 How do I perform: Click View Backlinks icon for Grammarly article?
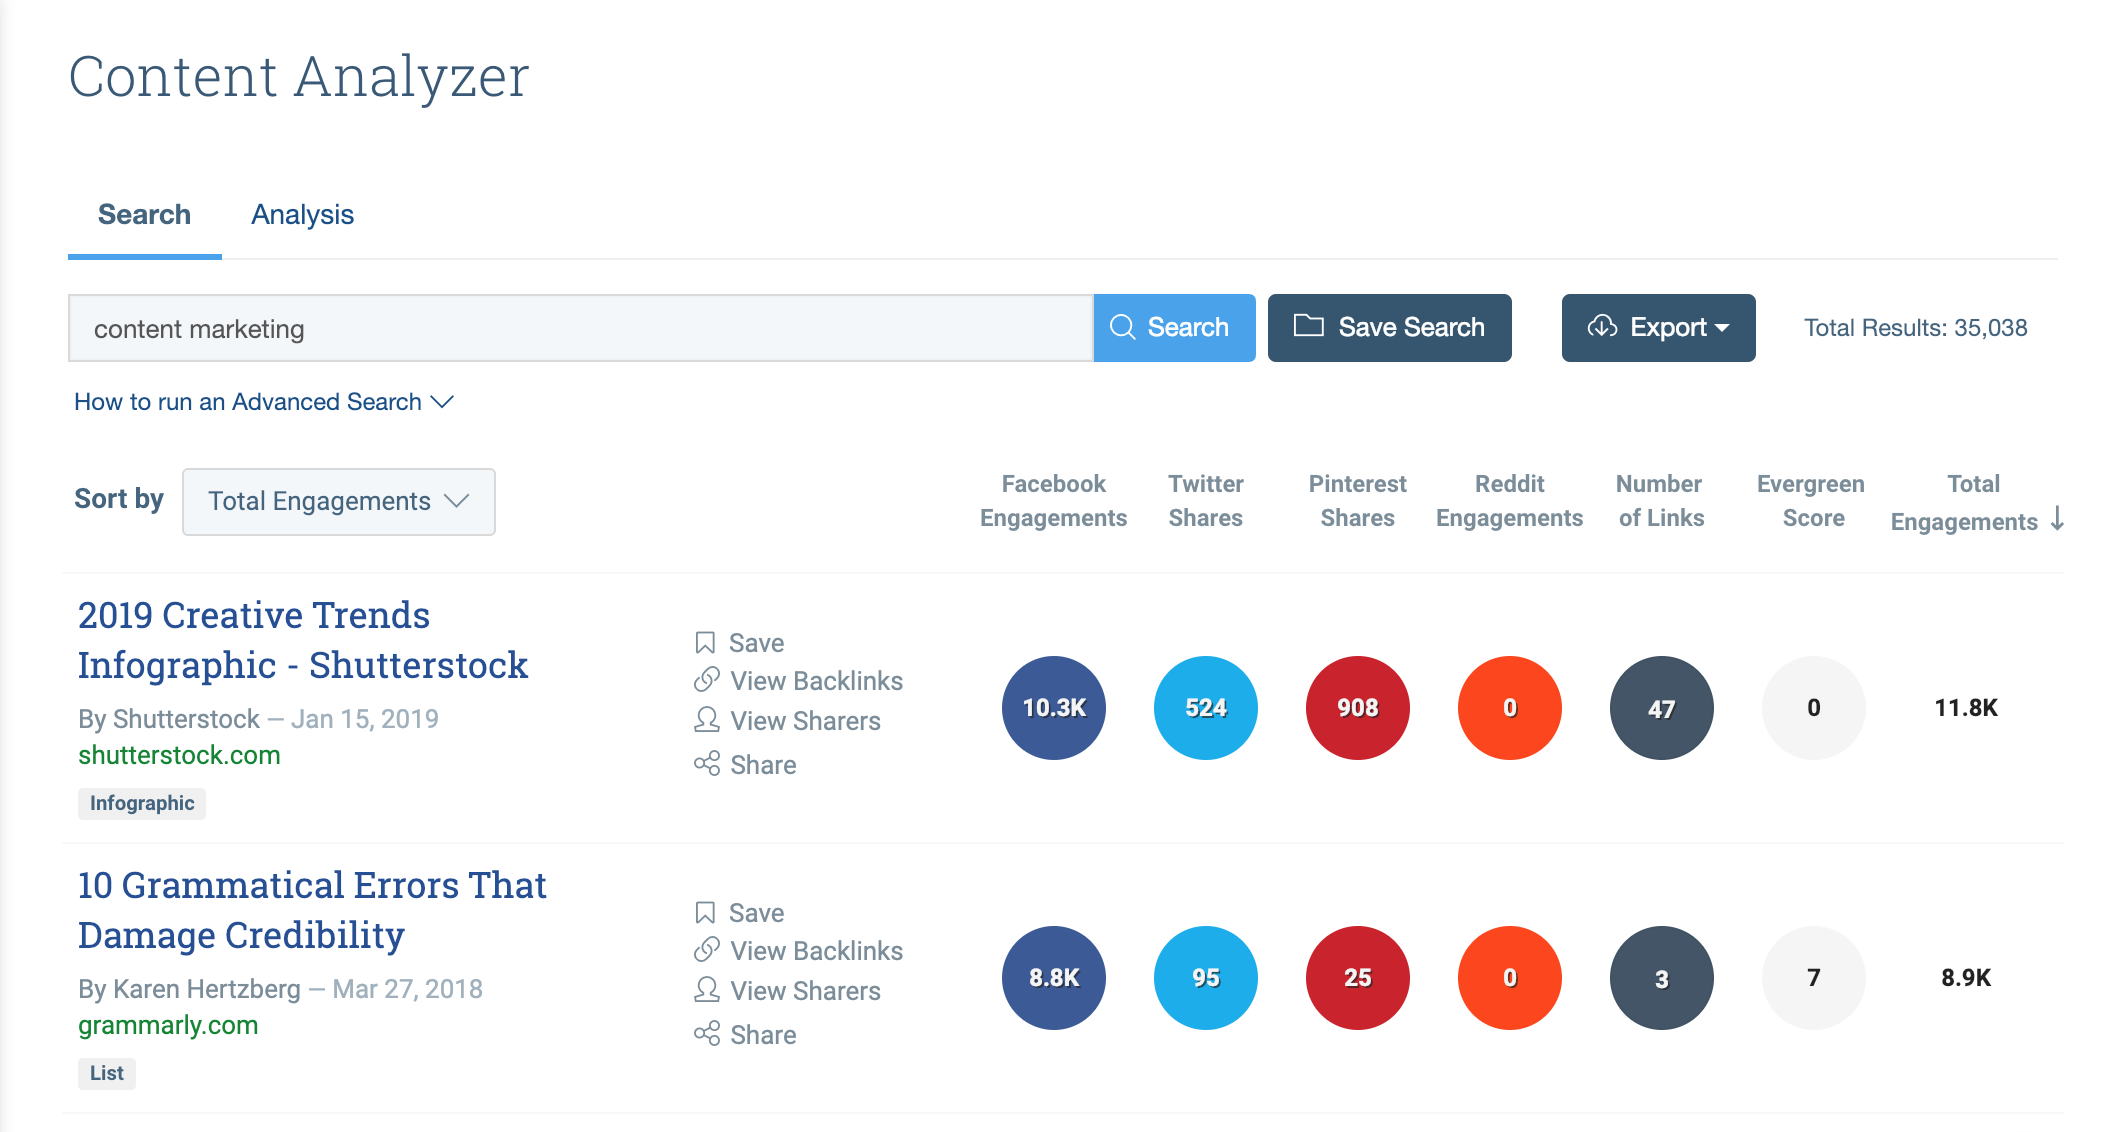point(707,950)
